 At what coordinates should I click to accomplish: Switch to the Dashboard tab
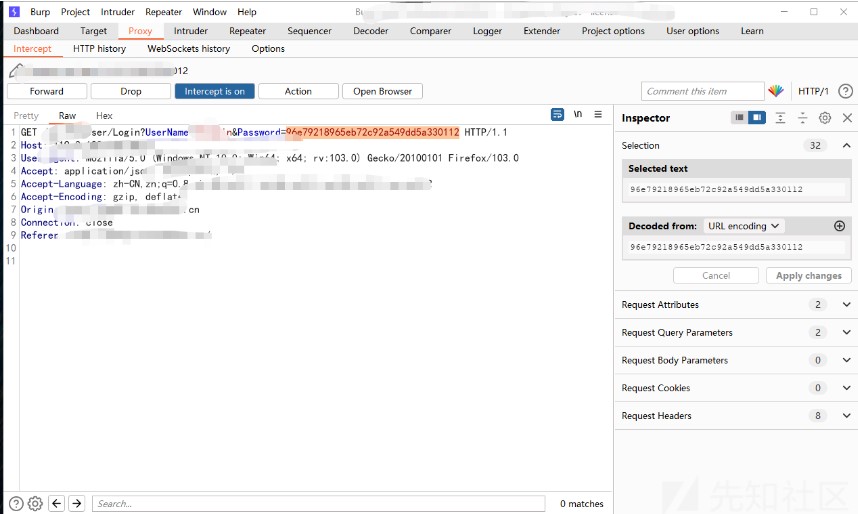[x=36, y=31]
